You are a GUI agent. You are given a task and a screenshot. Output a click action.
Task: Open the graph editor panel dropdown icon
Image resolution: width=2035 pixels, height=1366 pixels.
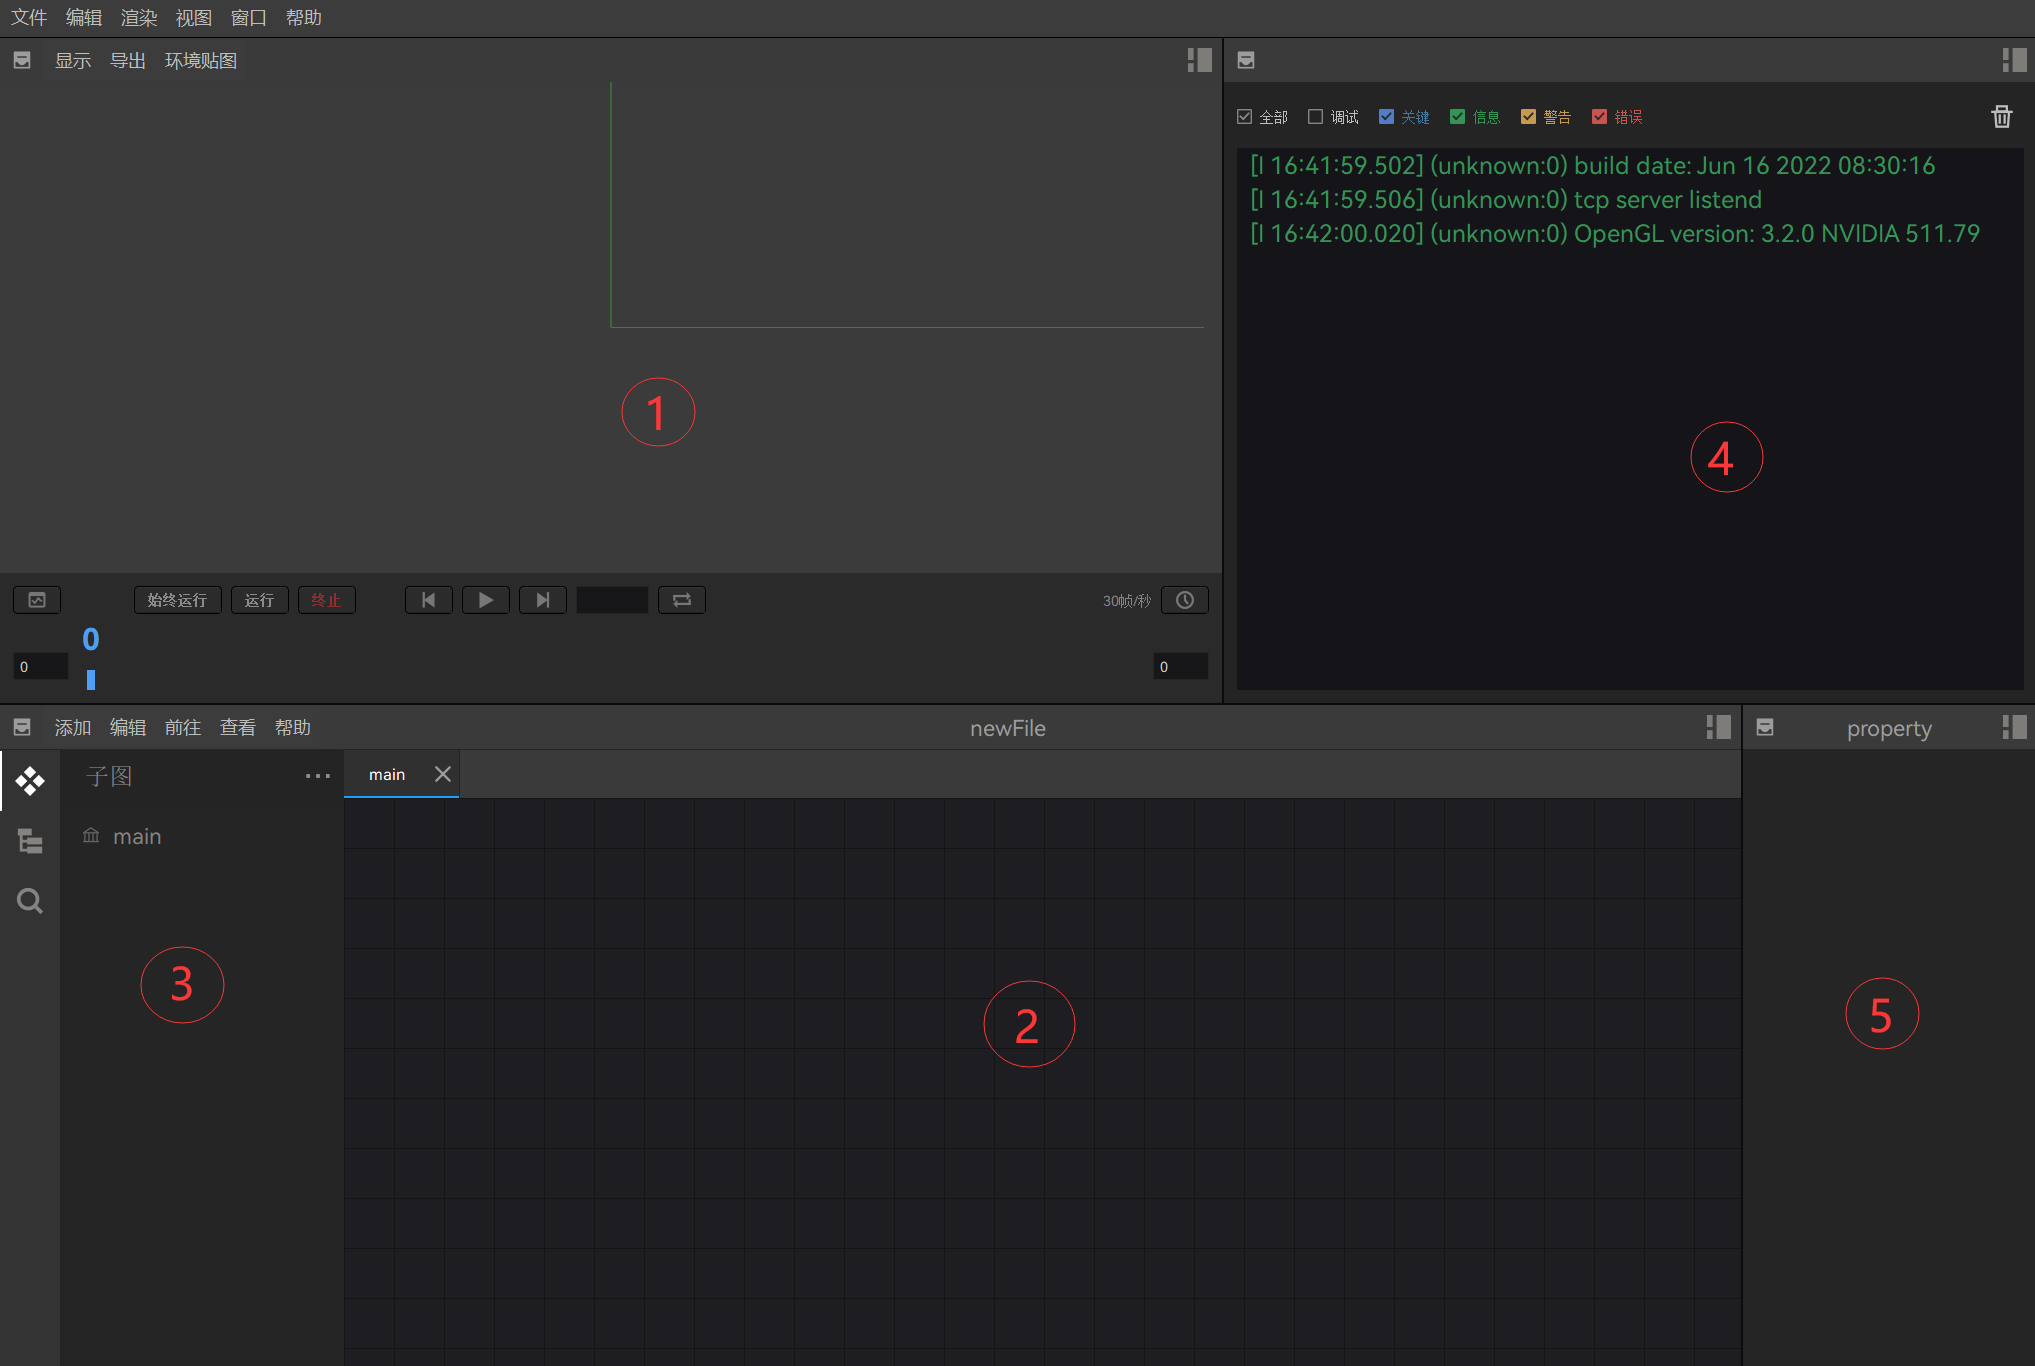(x=22, y=727)
